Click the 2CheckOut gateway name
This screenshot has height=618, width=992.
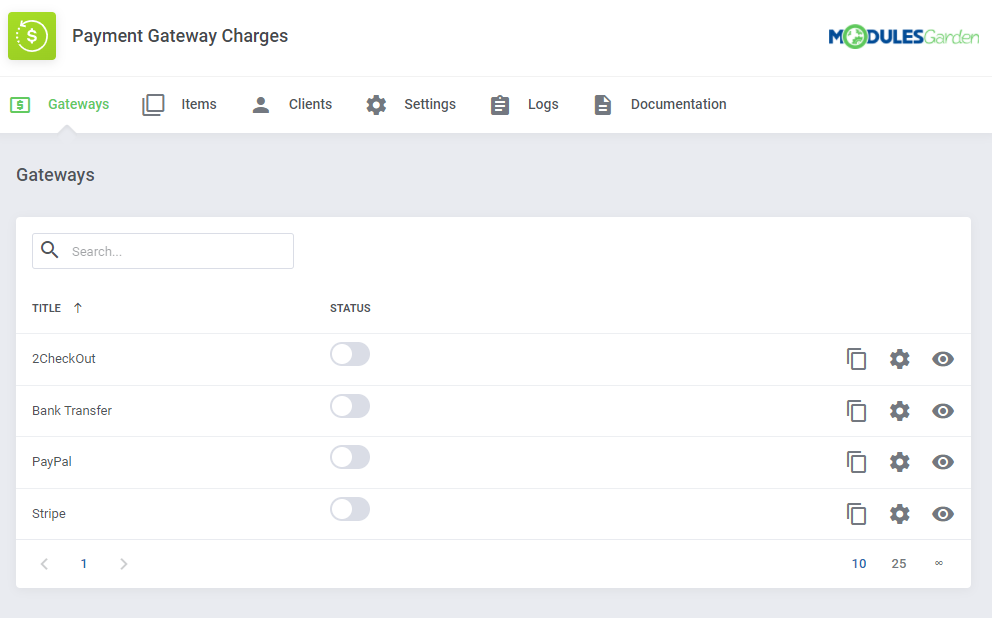coord(64,359)
